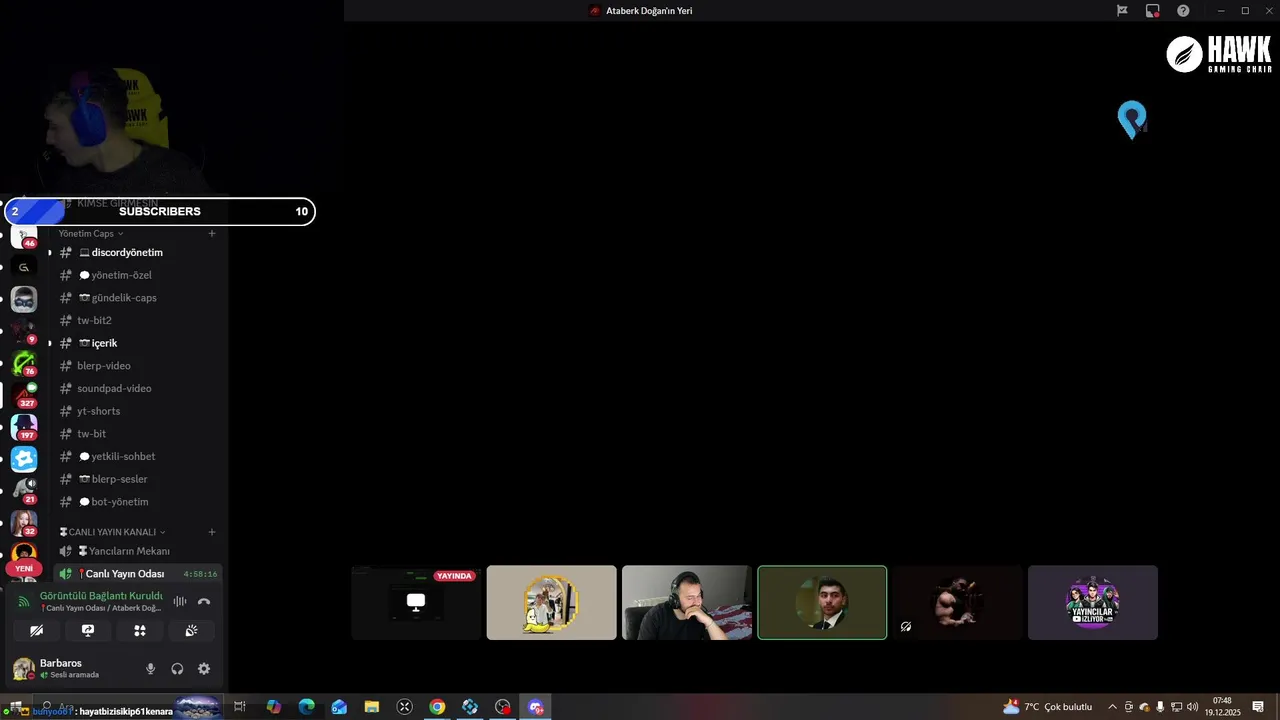The width and height of the screenshot is (1280, 720).
Task: Open activities launcher icon in voice panel
Action: (x=140, y=631)
